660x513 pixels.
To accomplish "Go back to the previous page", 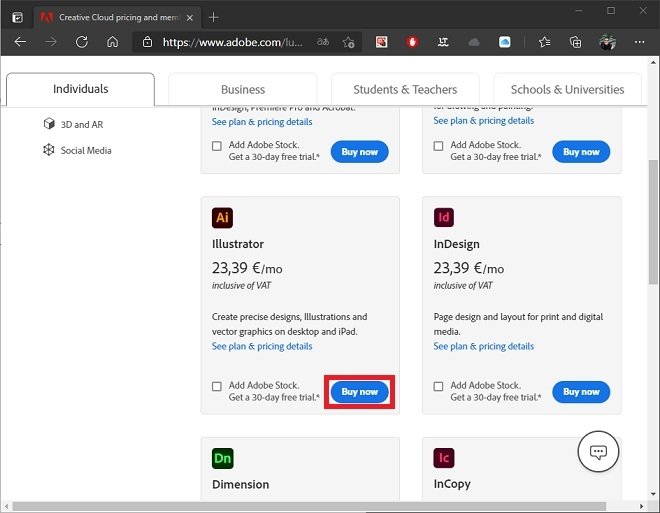I will (20, 42).
